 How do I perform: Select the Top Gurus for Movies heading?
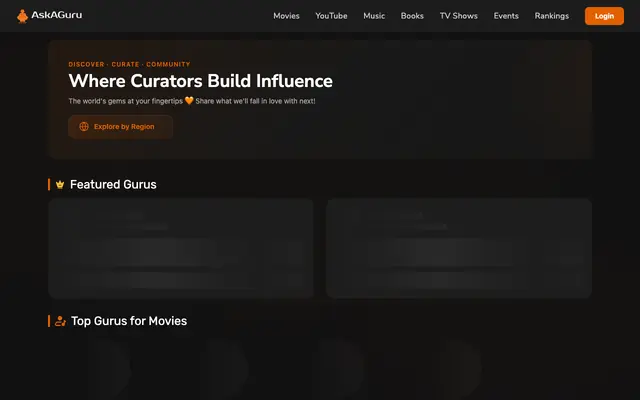(x=129, y=321)
